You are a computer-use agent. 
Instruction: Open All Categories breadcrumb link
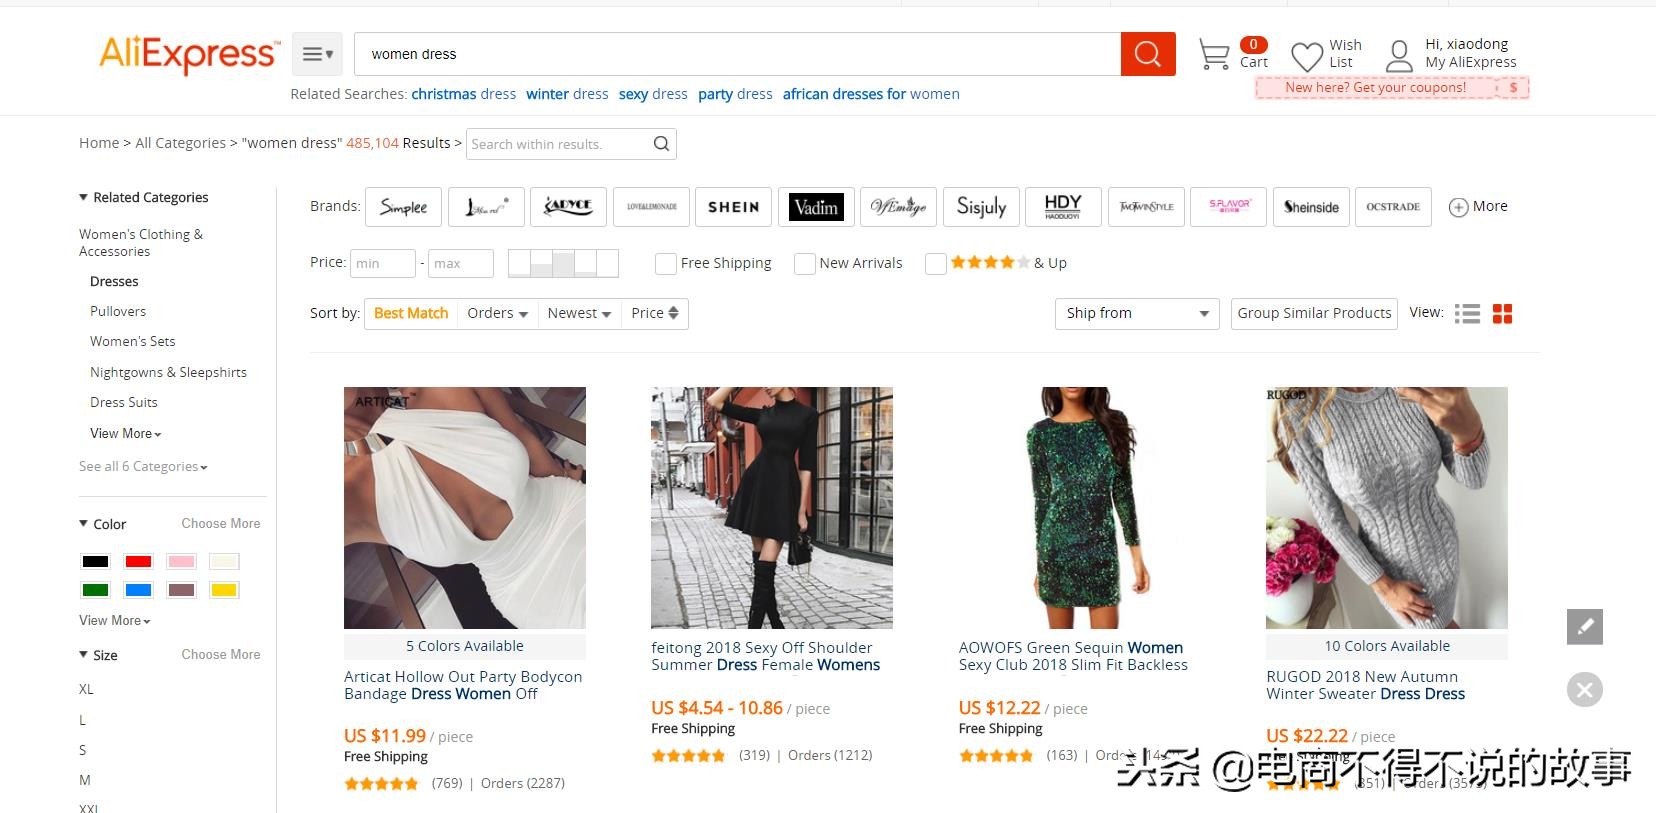(181, 143)
